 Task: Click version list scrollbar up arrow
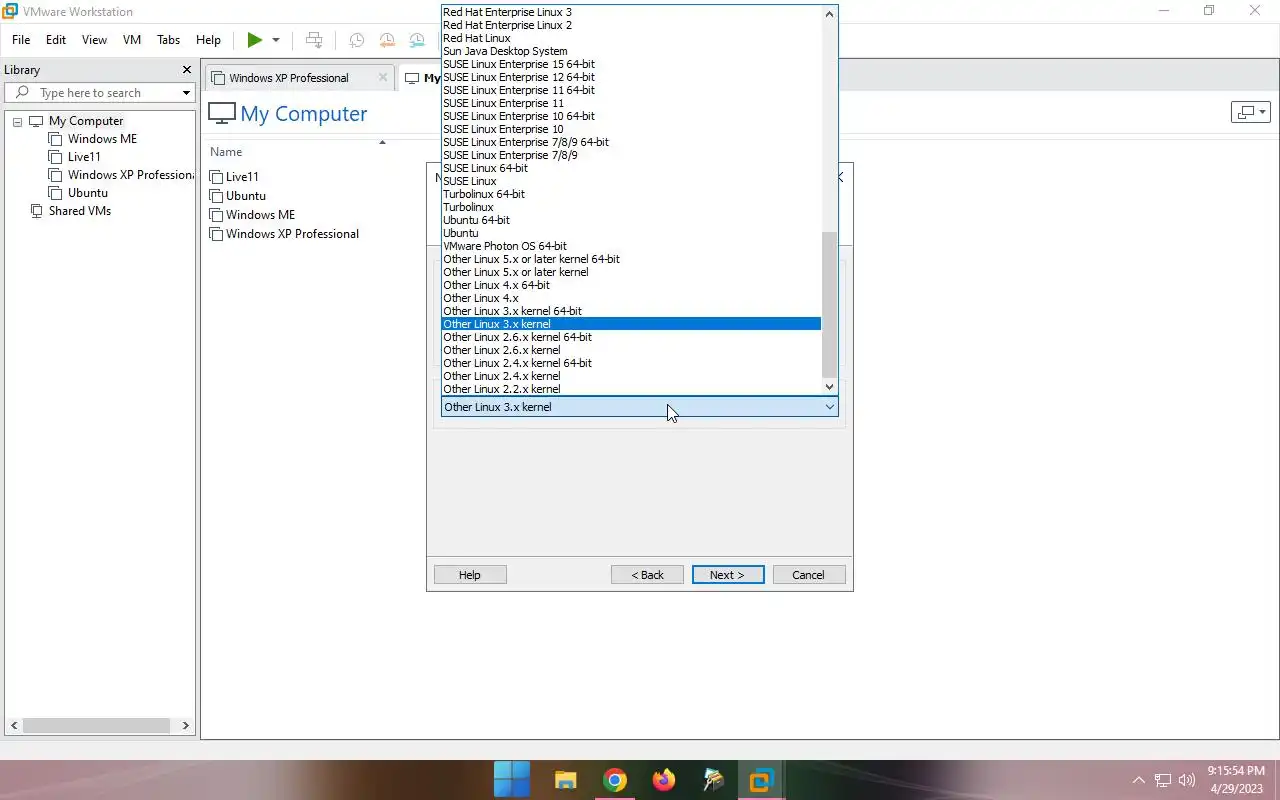[x=829, y=14]
